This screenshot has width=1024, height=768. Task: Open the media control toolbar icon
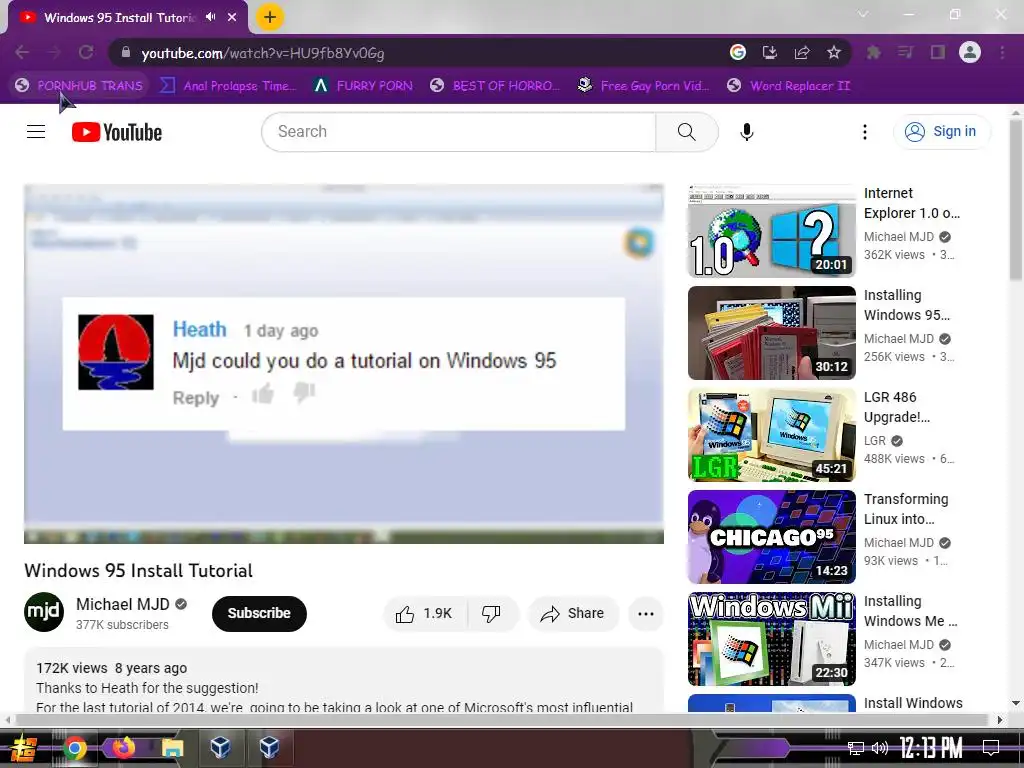(x=906, y=52)
